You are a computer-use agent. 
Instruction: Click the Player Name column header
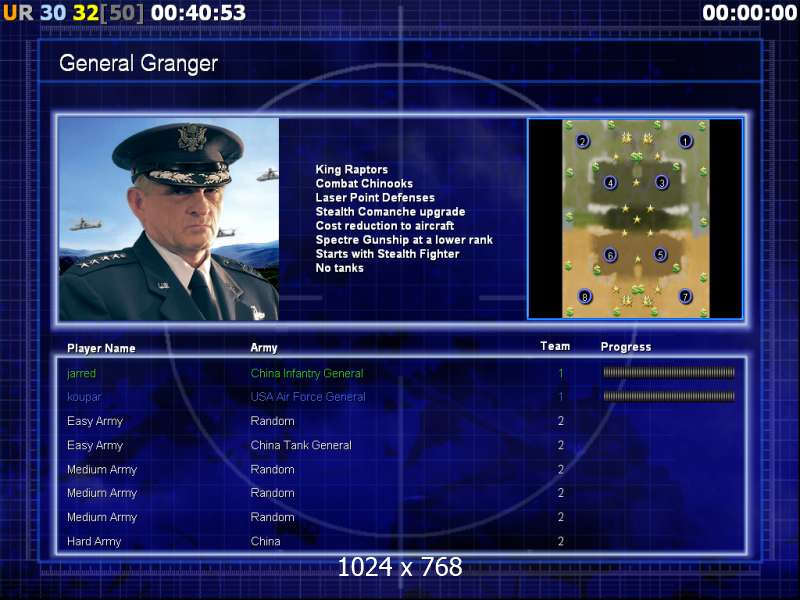[101, 348]
